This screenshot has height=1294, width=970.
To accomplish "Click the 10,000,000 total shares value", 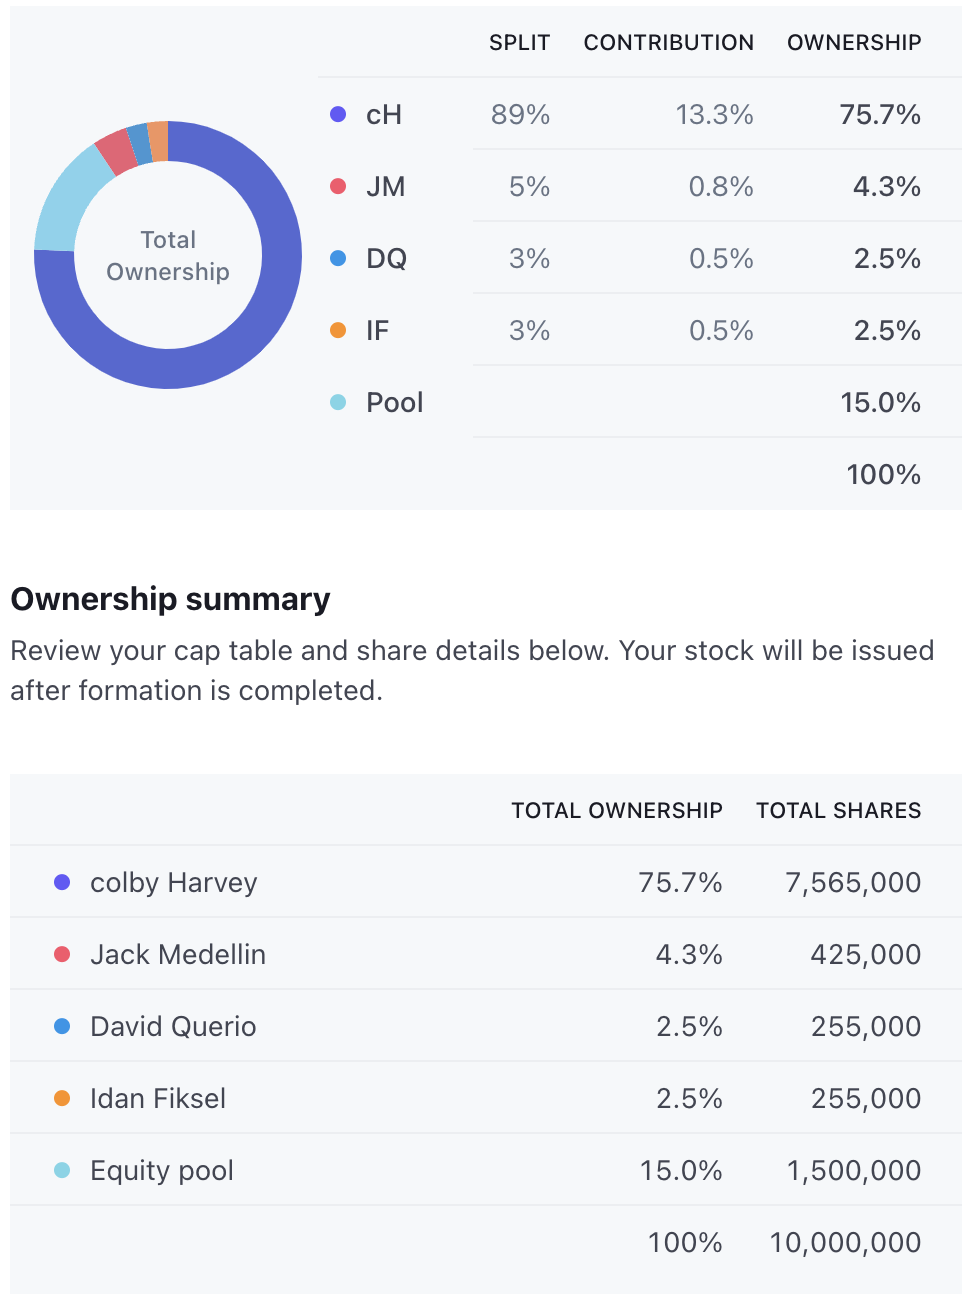I will tap(845, 1243).
